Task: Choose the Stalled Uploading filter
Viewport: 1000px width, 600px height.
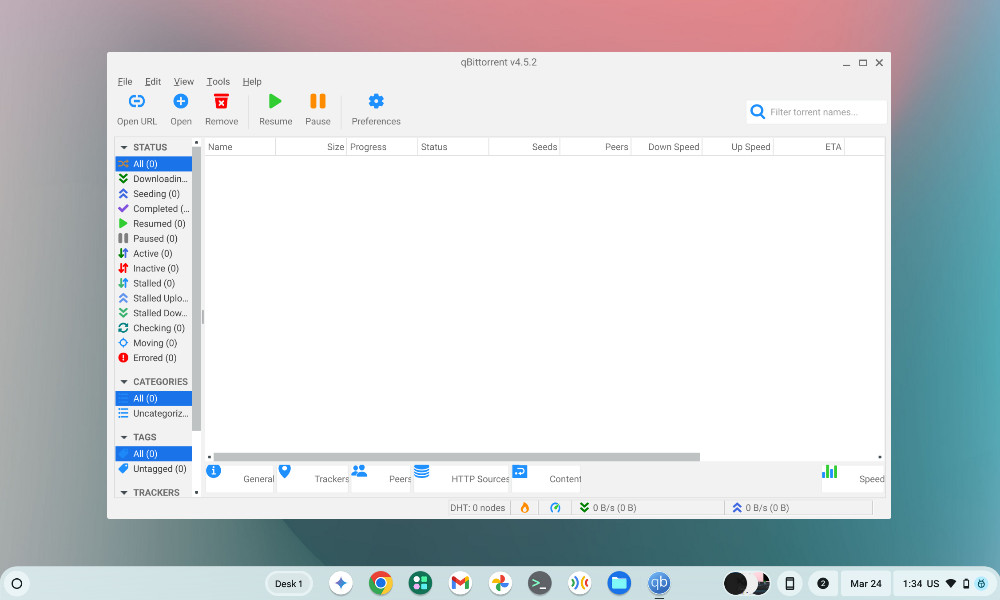Action: point(154,298)
